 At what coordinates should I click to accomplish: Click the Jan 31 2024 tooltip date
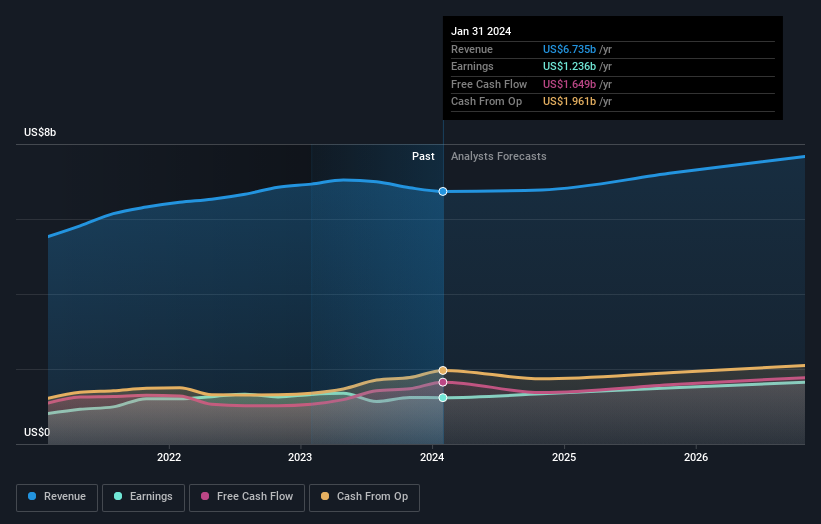pyautogui.click(x=481, y=31)
